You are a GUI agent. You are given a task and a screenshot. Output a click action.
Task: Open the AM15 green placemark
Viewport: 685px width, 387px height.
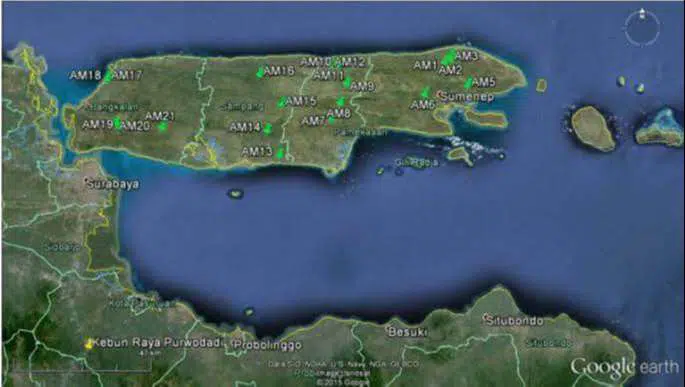pos(282,103)
